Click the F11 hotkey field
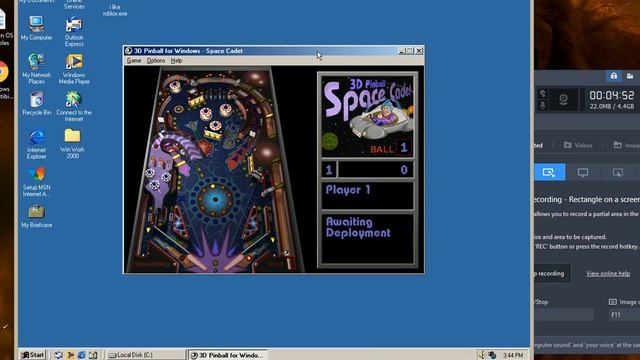 [x=624, y=315]
